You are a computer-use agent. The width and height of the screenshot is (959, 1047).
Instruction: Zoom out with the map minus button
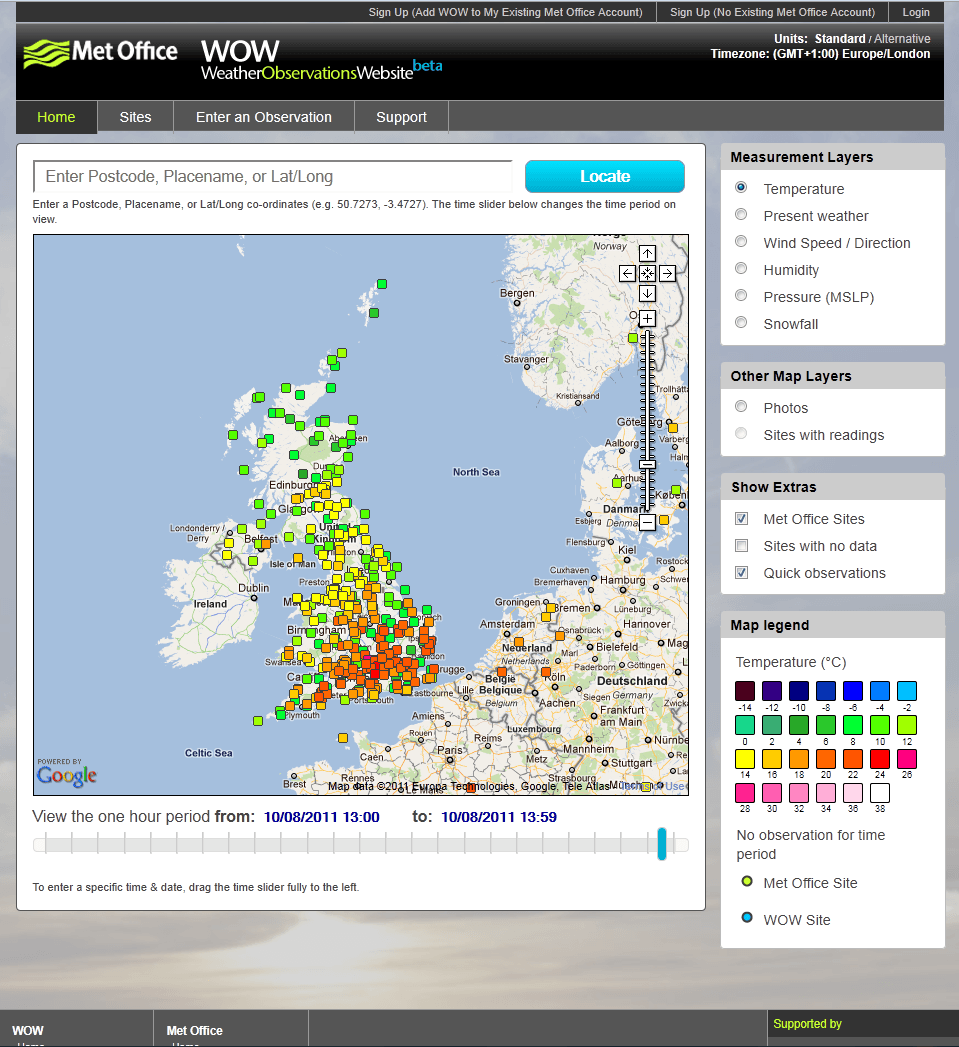click(x=647, y=522)
